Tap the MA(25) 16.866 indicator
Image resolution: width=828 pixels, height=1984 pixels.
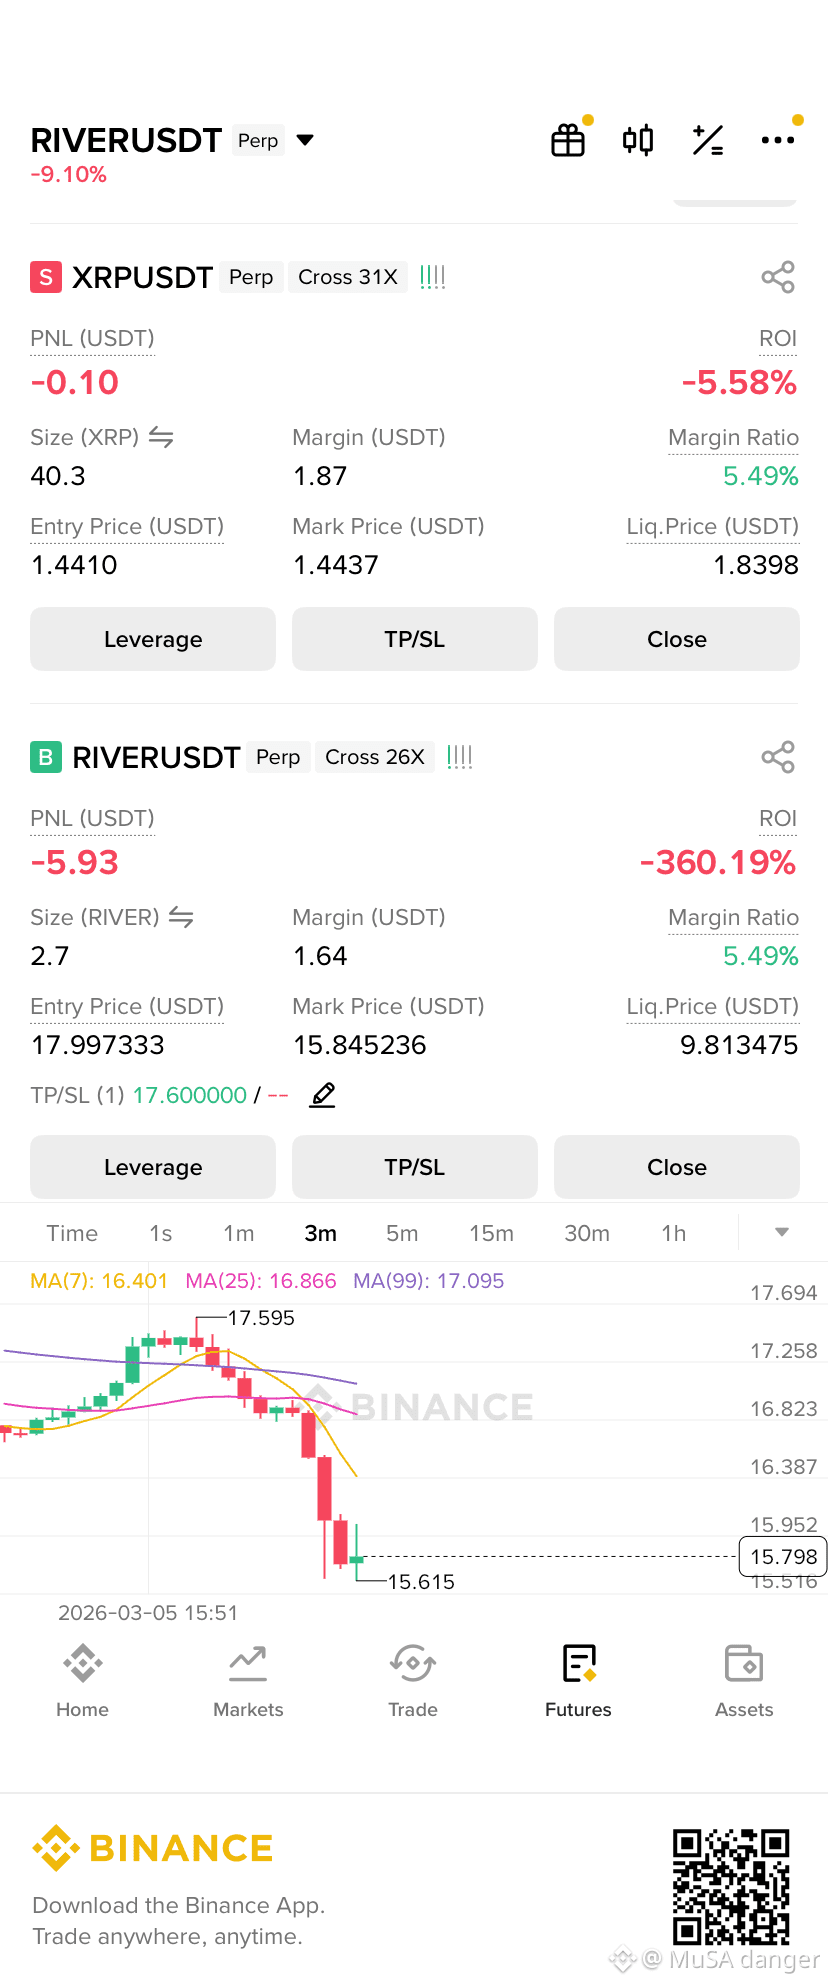(x=261, y=1280)
